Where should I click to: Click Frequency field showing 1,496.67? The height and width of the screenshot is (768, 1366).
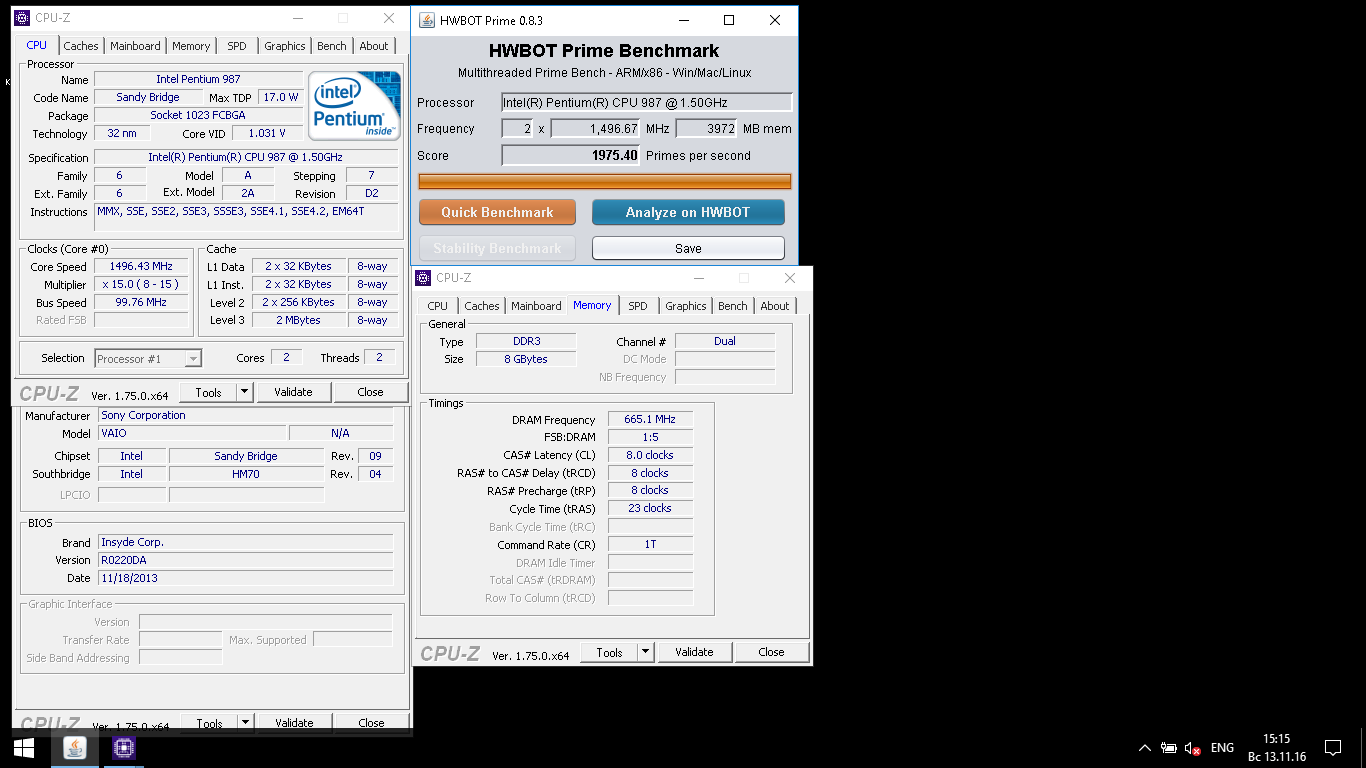pyautogui.click(x=595, y=128)
